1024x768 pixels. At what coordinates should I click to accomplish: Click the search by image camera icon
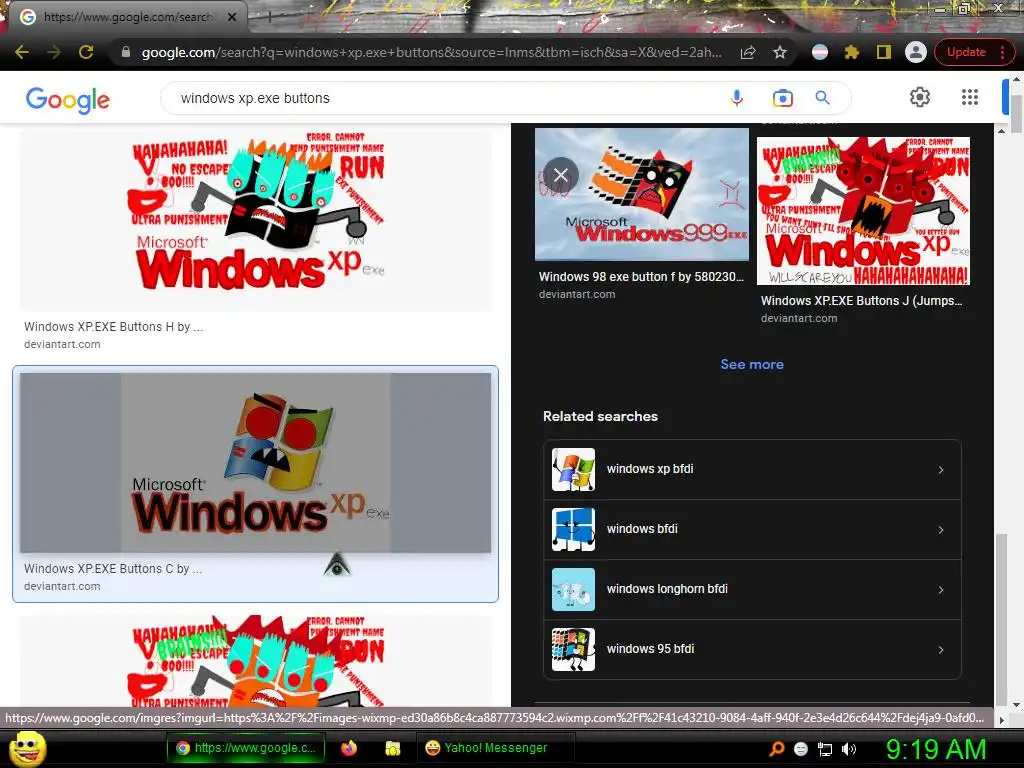point(782,98)
